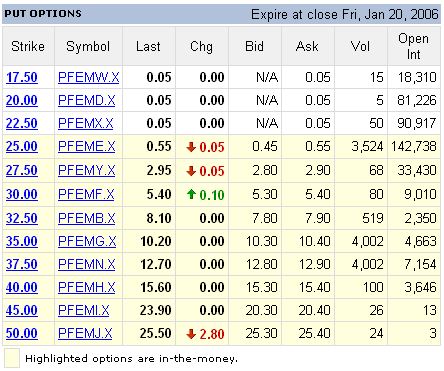
Task: Open the 32.50 strike link
Action: pyautogui.click(x=22, y=218)
